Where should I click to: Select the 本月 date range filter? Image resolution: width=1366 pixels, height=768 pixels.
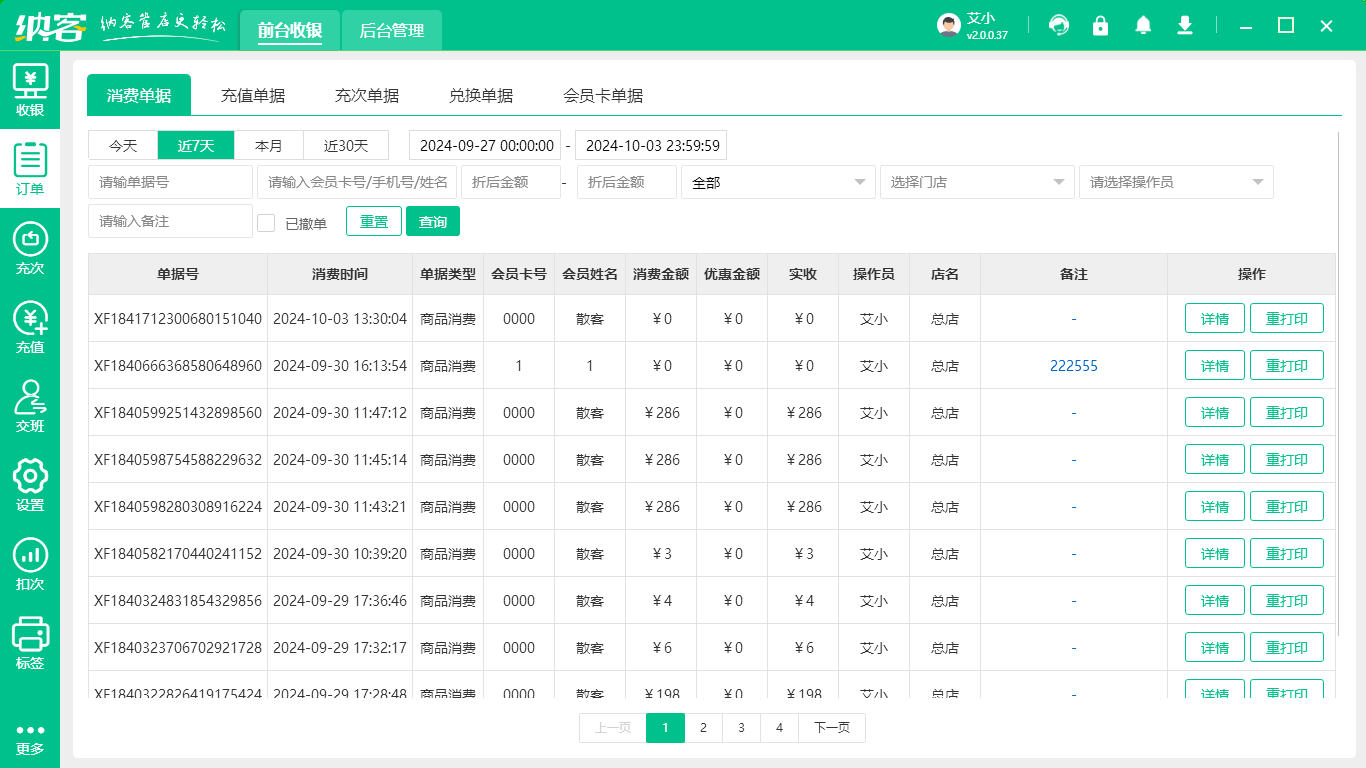[x=268, y=145]
